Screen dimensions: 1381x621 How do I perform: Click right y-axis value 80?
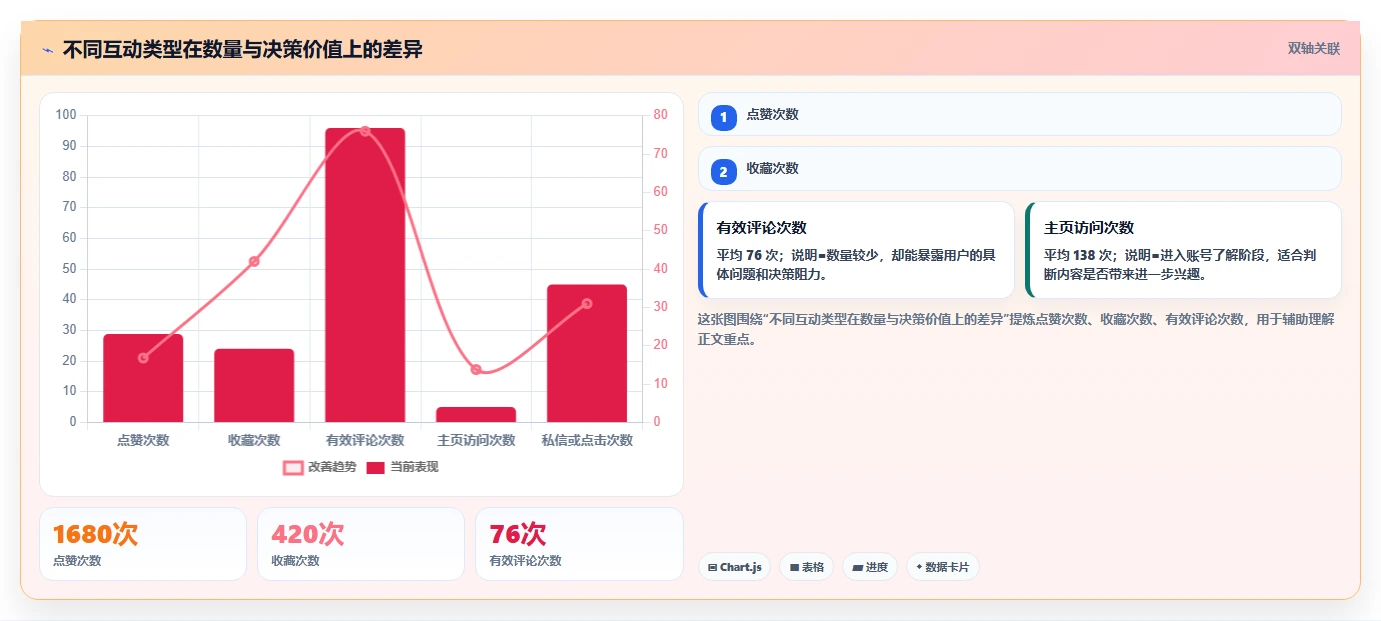tap(661, 115)
